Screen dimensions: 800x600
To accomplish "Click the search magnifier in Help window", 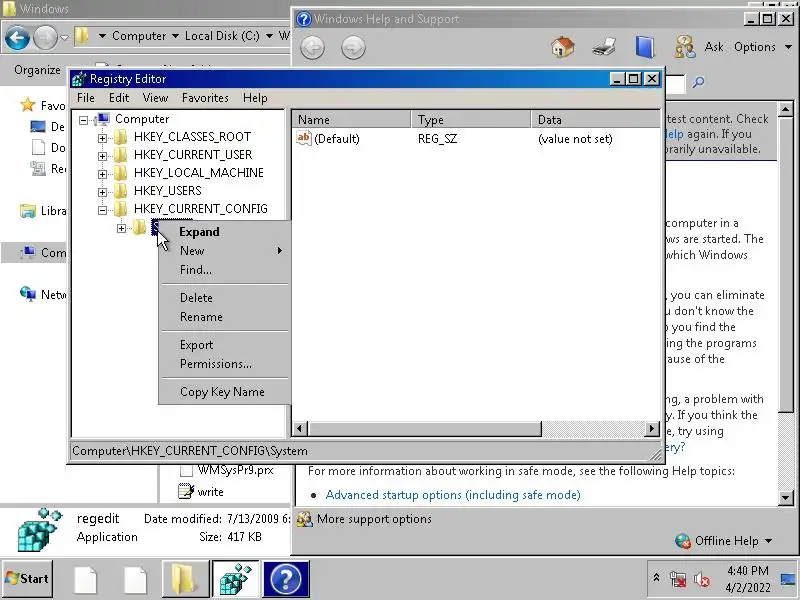I will tap(698, 82).
